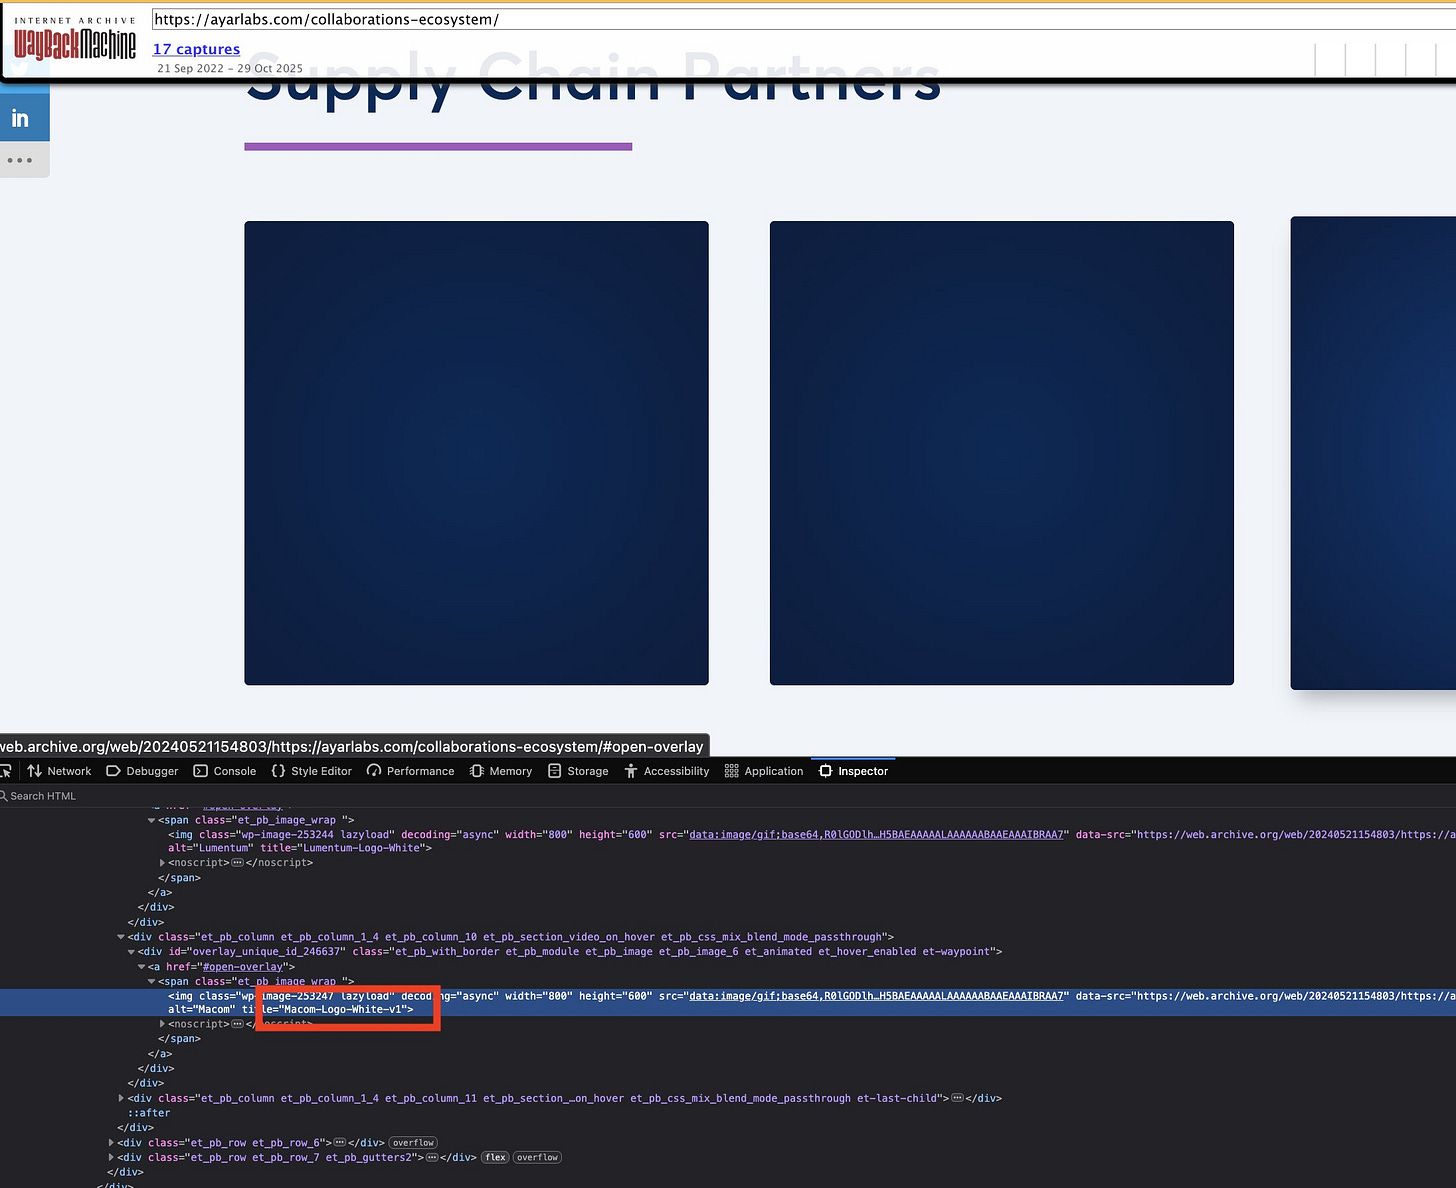The height and width of the screenshot is (1188, 1456).
Task: Collapse the #open-overlay anchor above Macom img
Action: [x=141, y=967]
